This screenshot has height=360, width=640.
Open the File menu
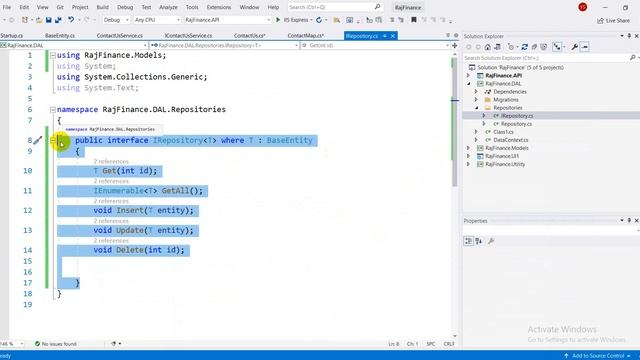(7, 7)
